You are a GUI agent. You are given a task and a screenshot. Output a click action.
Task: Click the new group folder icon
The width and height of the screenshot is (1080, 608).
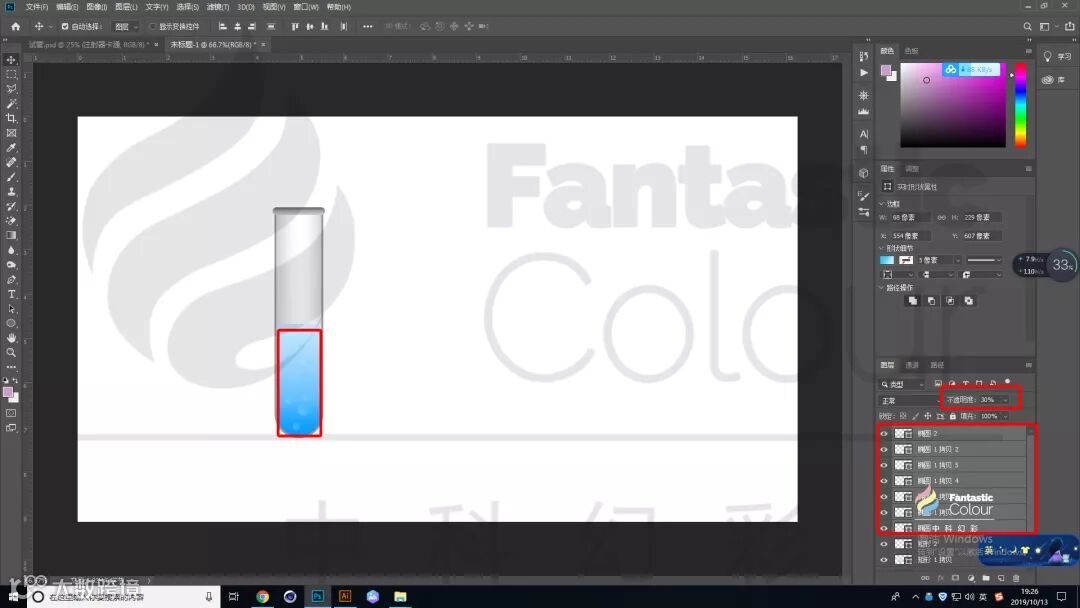point(986,578)
